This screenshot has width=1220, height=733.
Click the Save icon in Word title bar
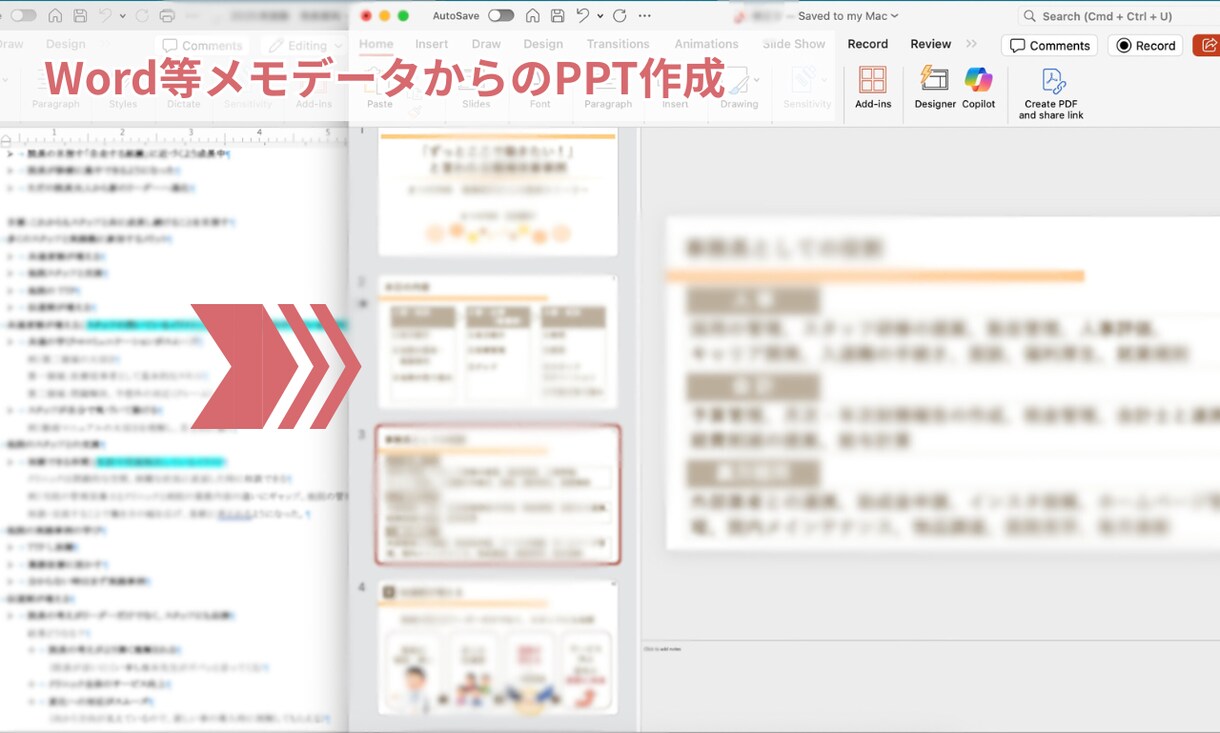[x=80, y=16]
